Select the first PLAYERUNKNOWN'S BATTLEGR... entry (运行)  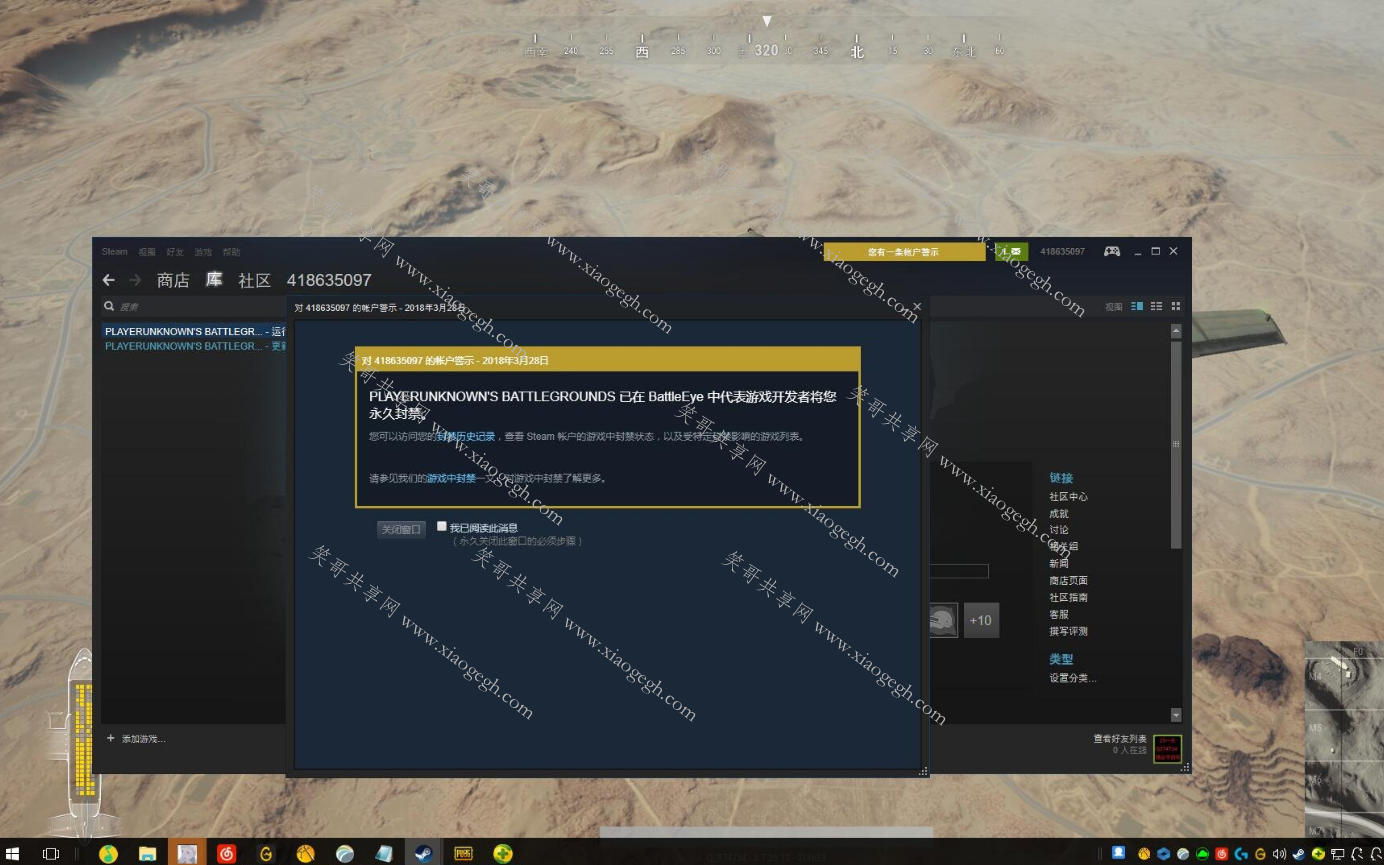194,331
